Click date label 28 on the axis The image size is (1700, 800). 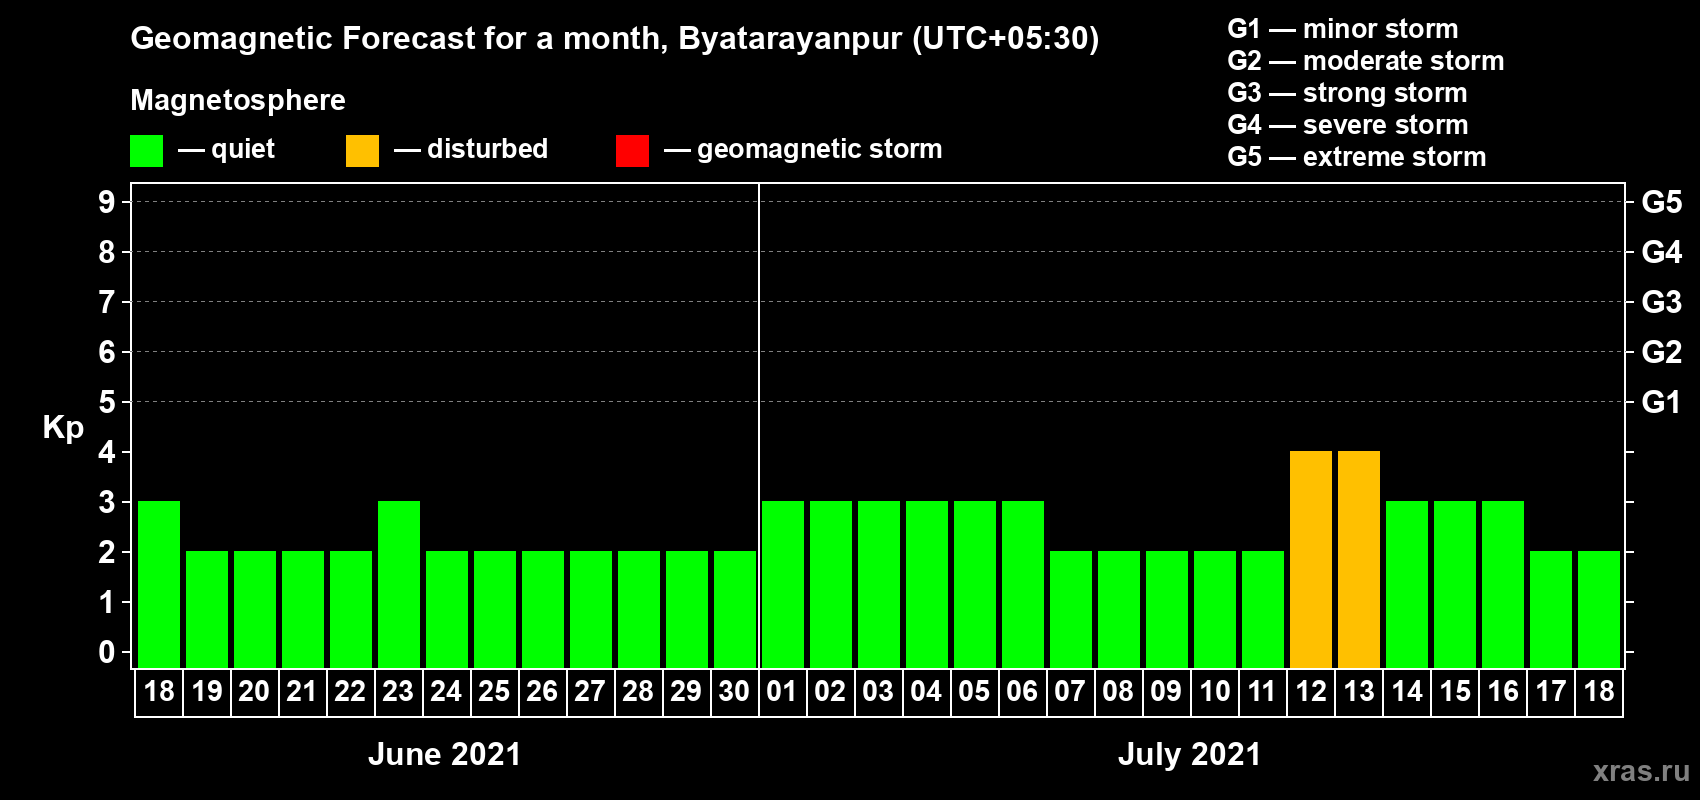click(x=638, y=692)
